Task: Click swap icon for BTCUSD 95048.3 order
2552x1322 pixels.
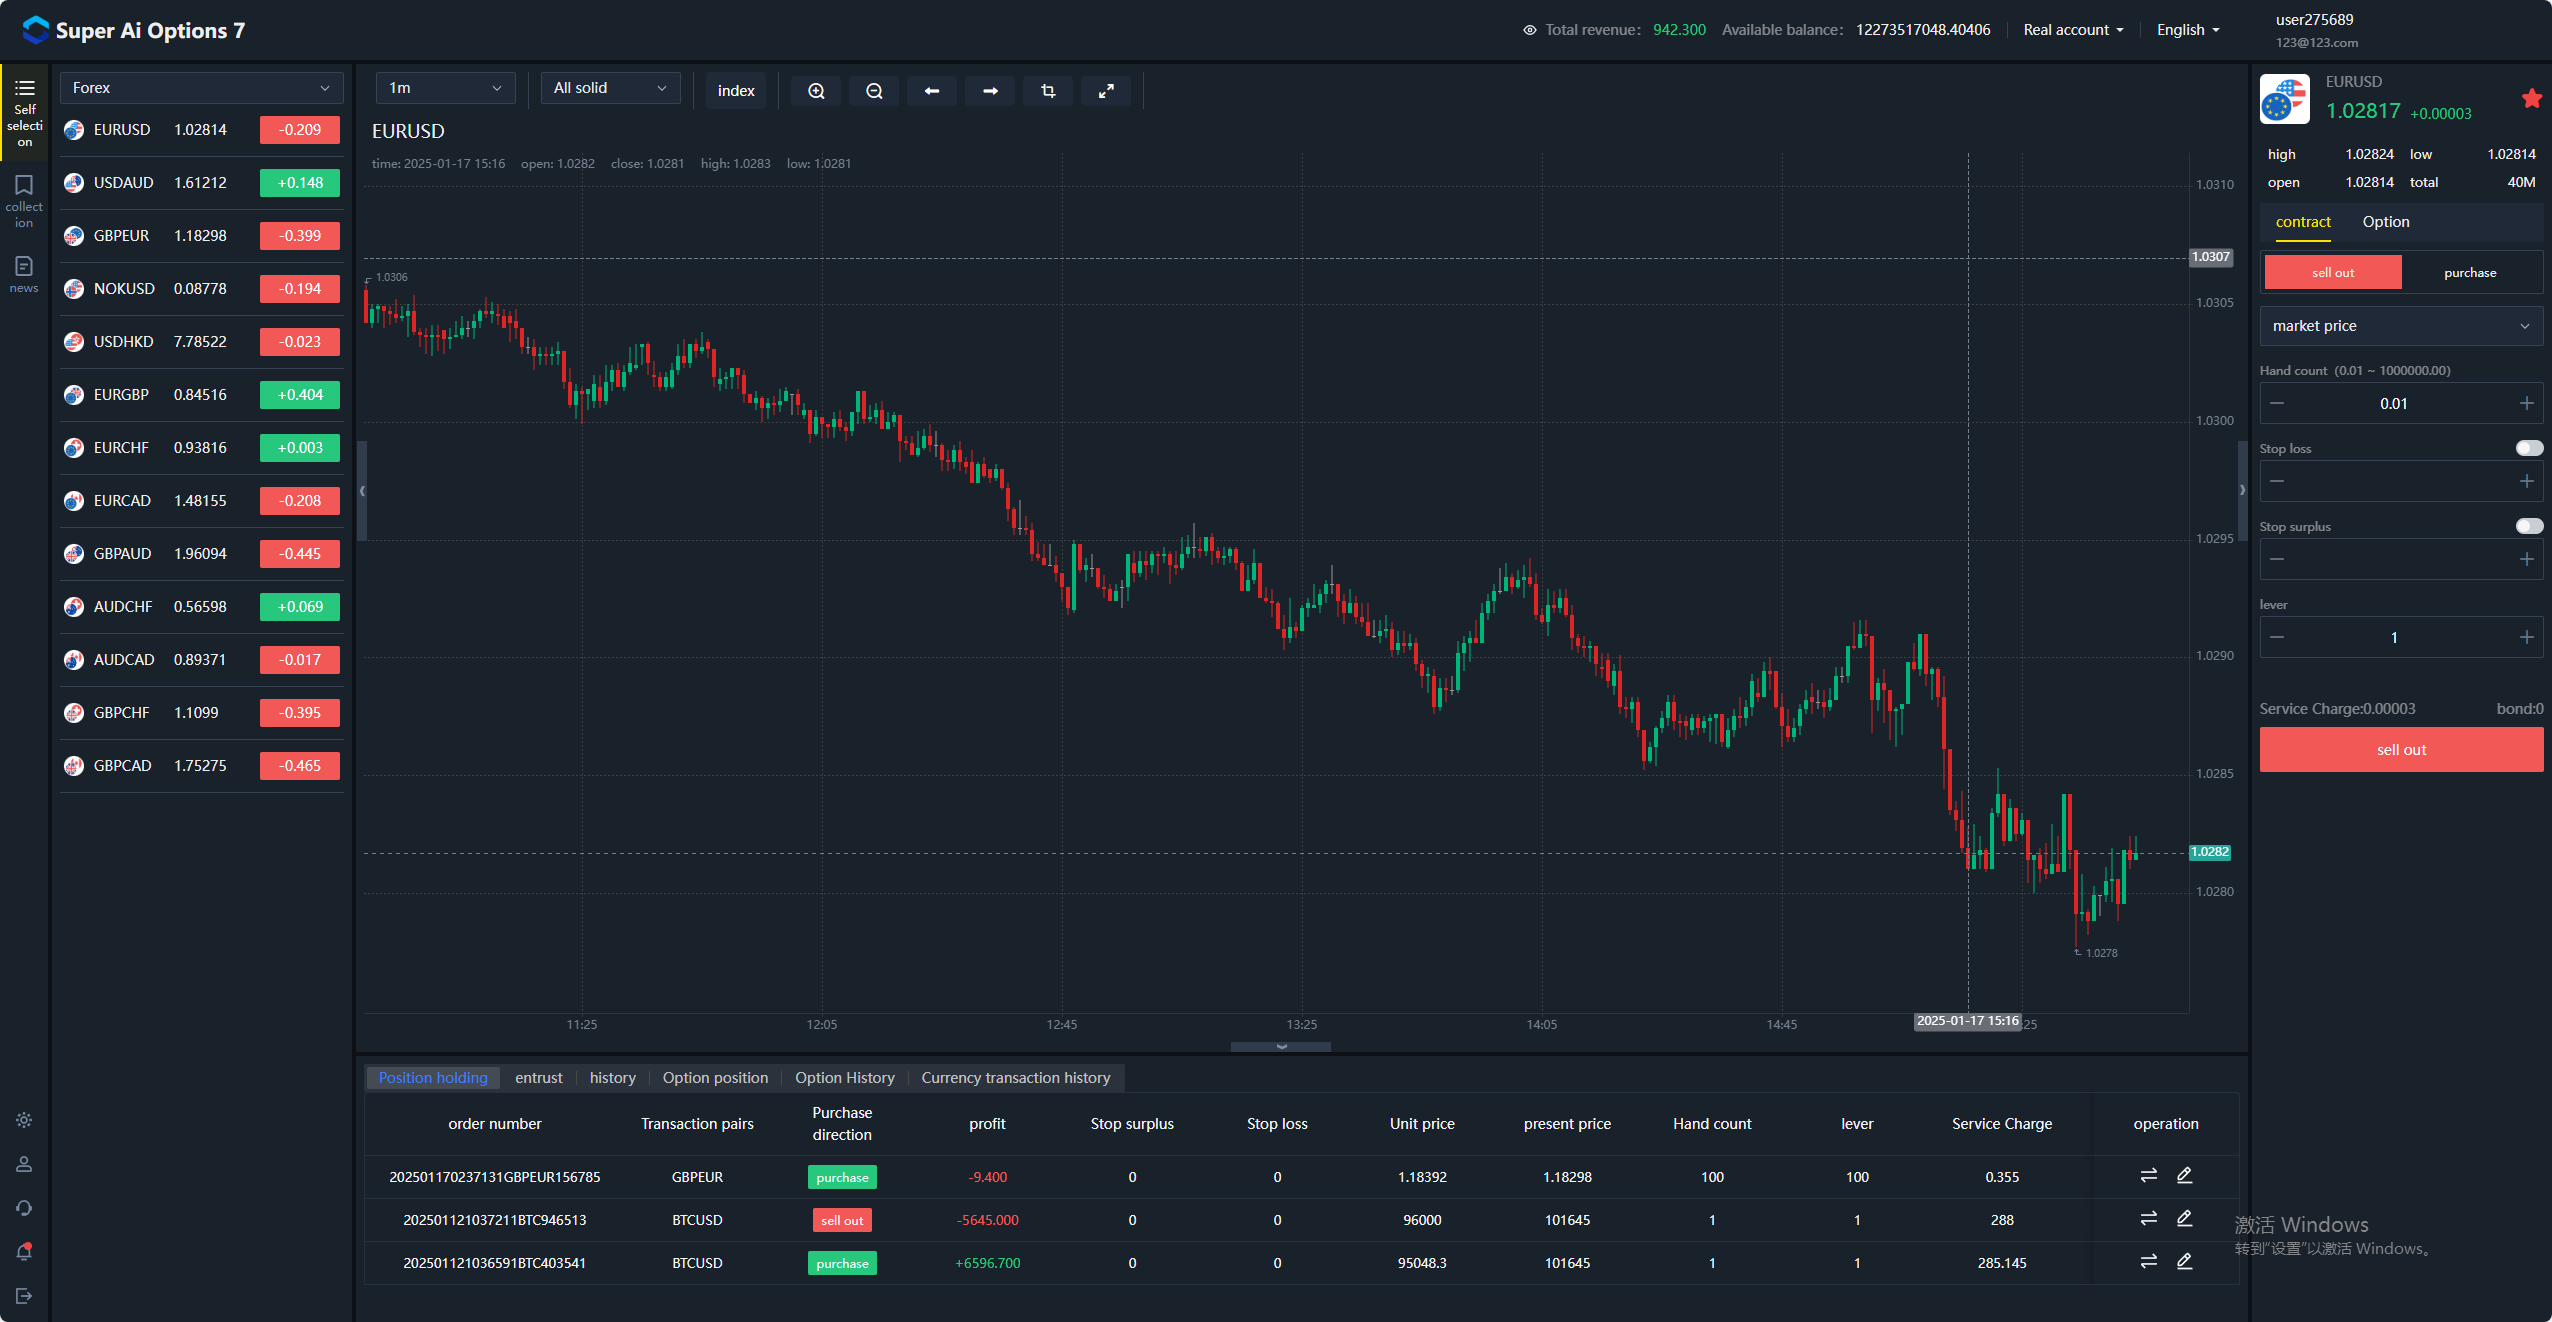Action: click(2148, 1262)
